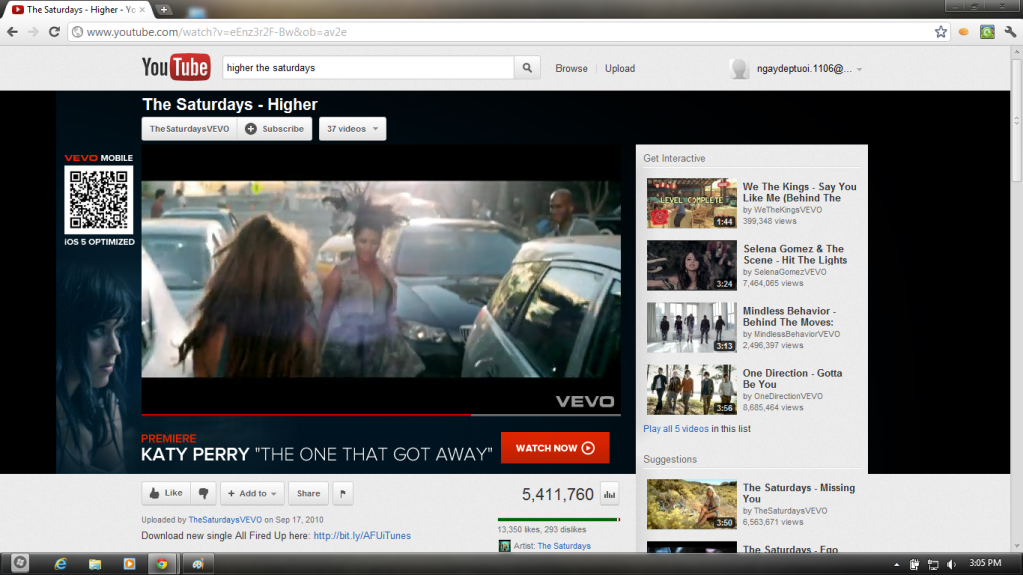Click the green extension icon in toolbar
The height and width of the screenshot is (575, 1023).
(x=987, y=31)
